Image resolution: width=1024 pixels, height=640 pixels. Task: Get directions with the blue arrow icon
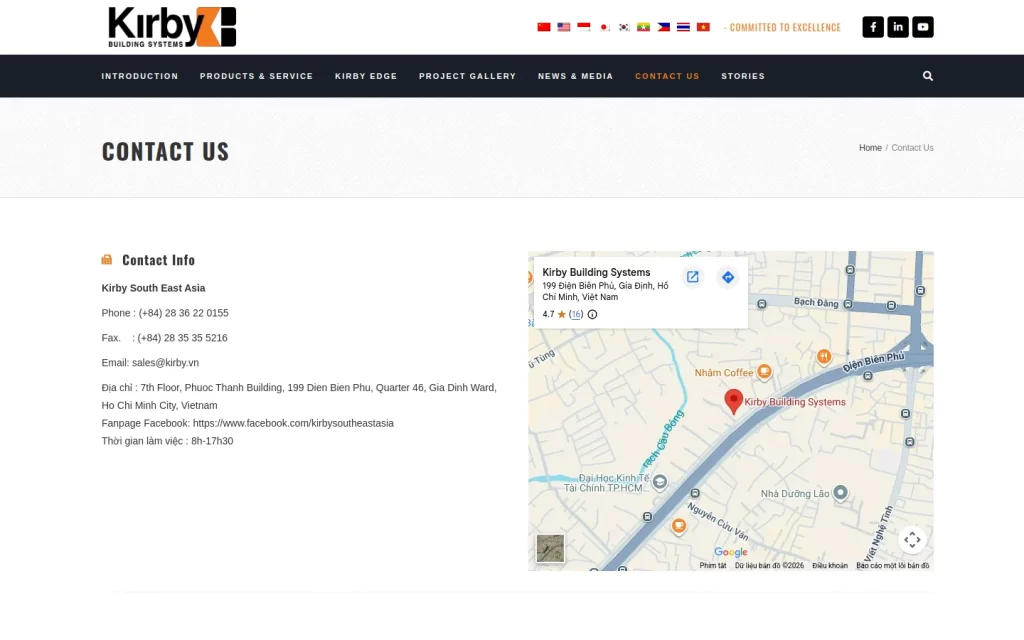tap(728, 277)
